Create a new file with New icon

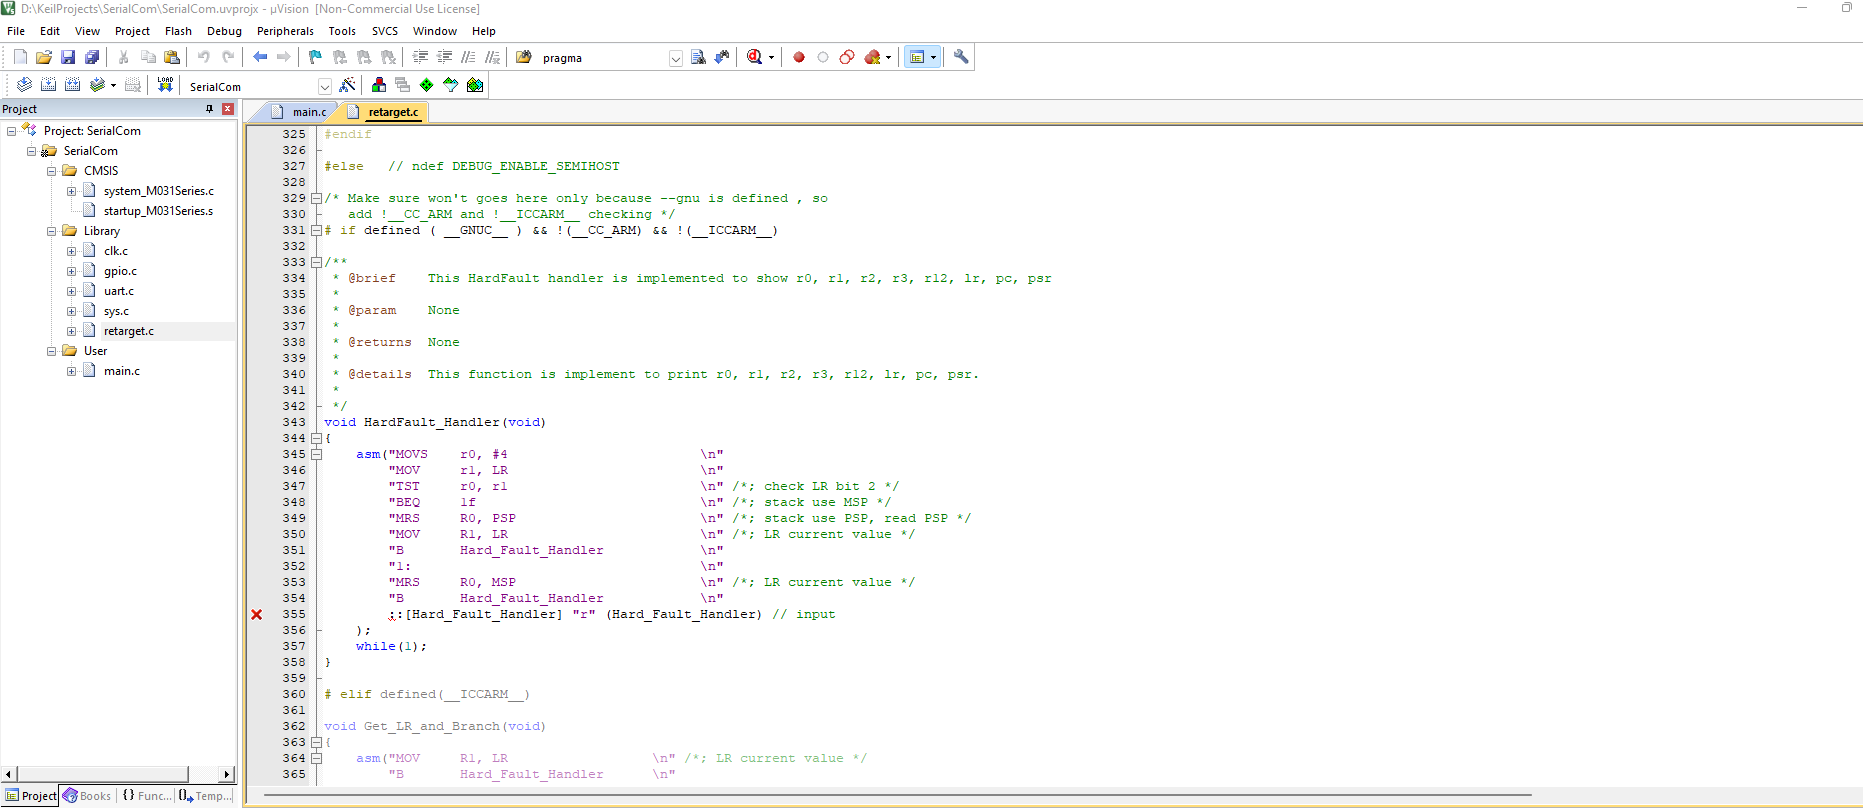tap(20, 57)
